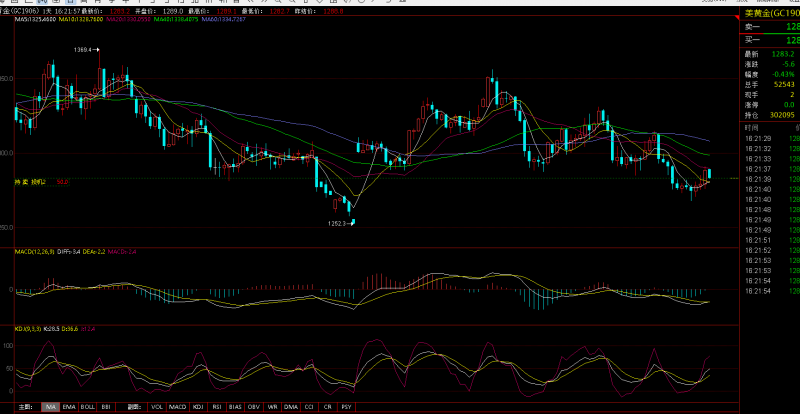Viewport: 800px width, 414px height.
Task: Choose the WR indicator
Action: coord(272,407)
